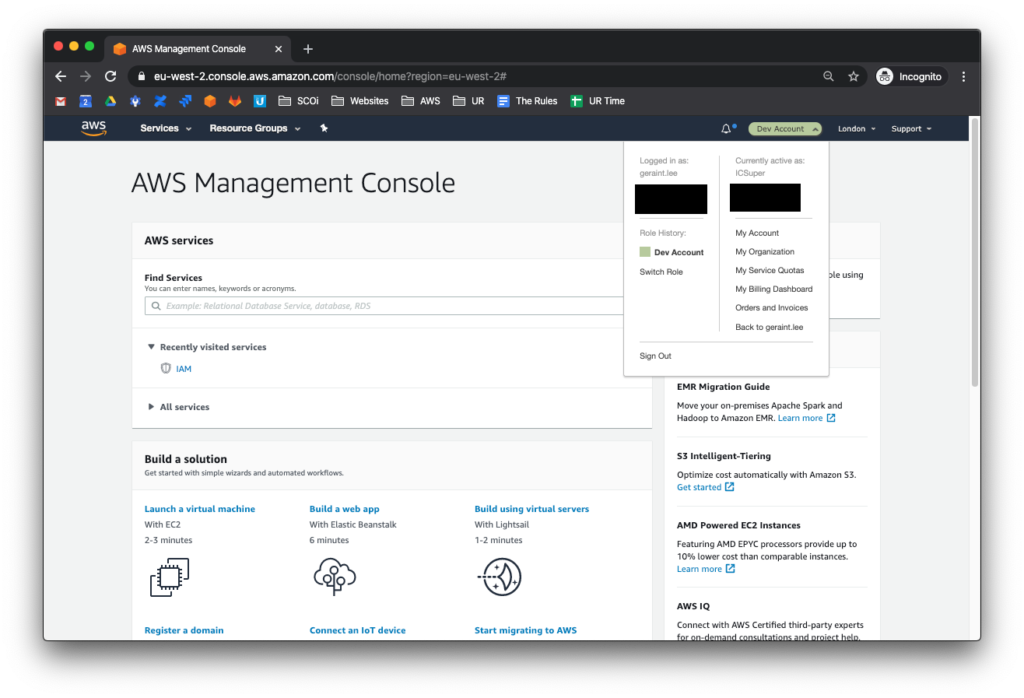Open My Billing Dashboard entry

pyautogui.click(x=774, y=289)
